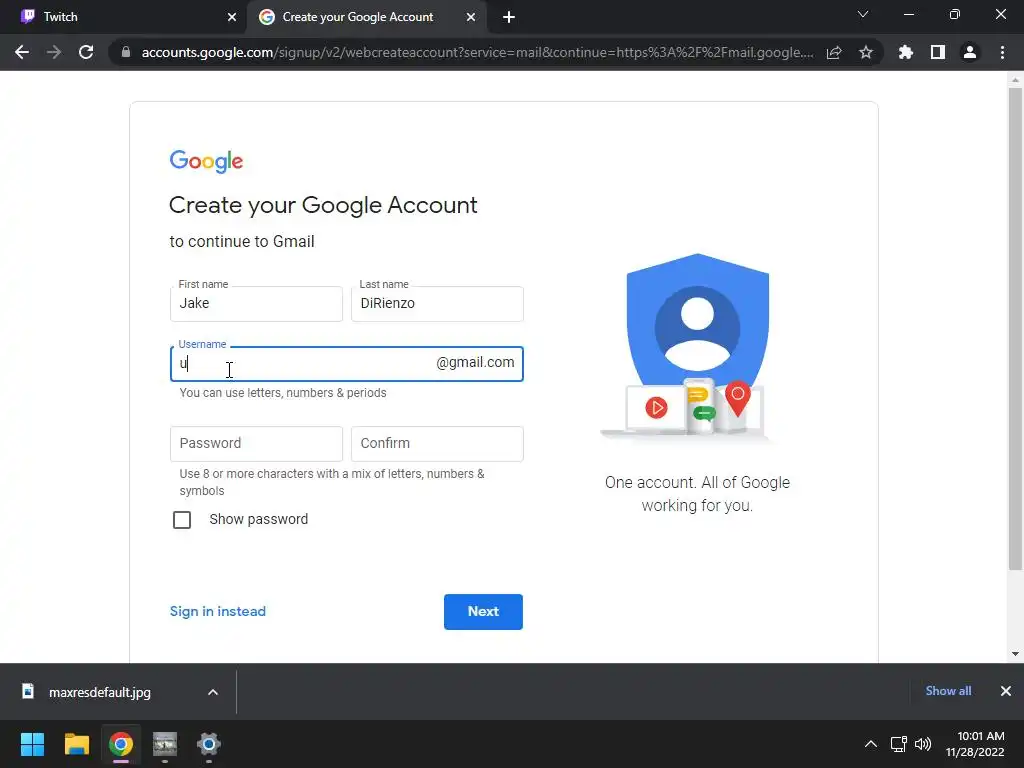
Task: Click the Google logo
Action: [x=206, y=161]
